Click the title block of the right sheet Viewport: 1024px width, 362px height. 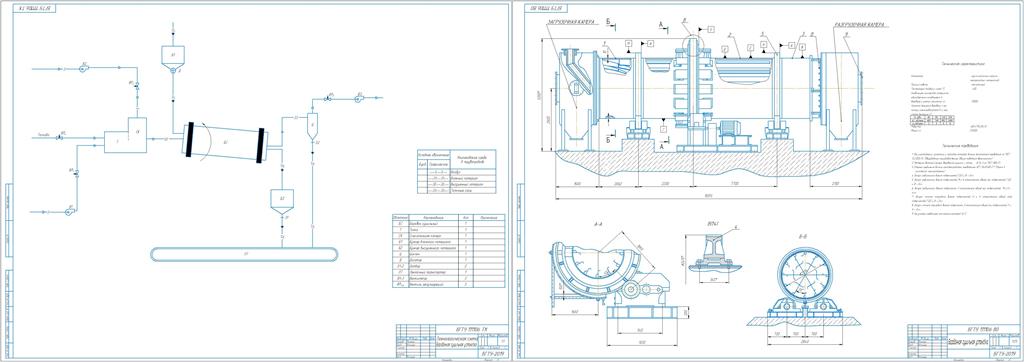point(963,340)
